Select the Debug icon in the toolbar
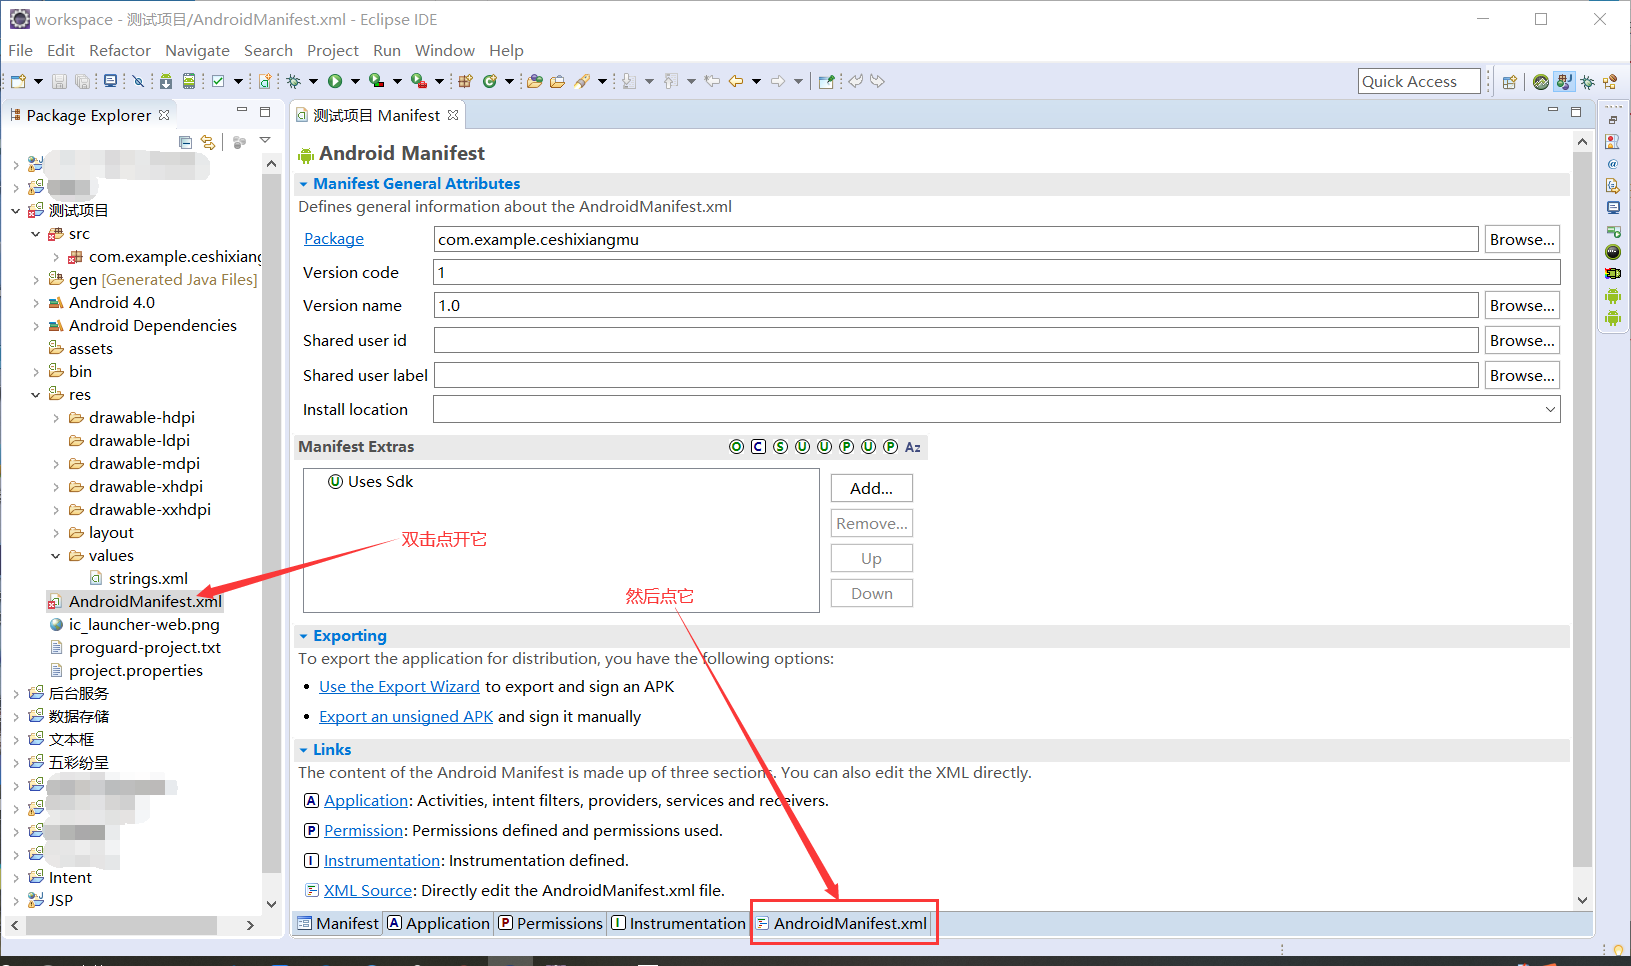The width and height of the screenshot is (1631, 966). click(293, 81)
